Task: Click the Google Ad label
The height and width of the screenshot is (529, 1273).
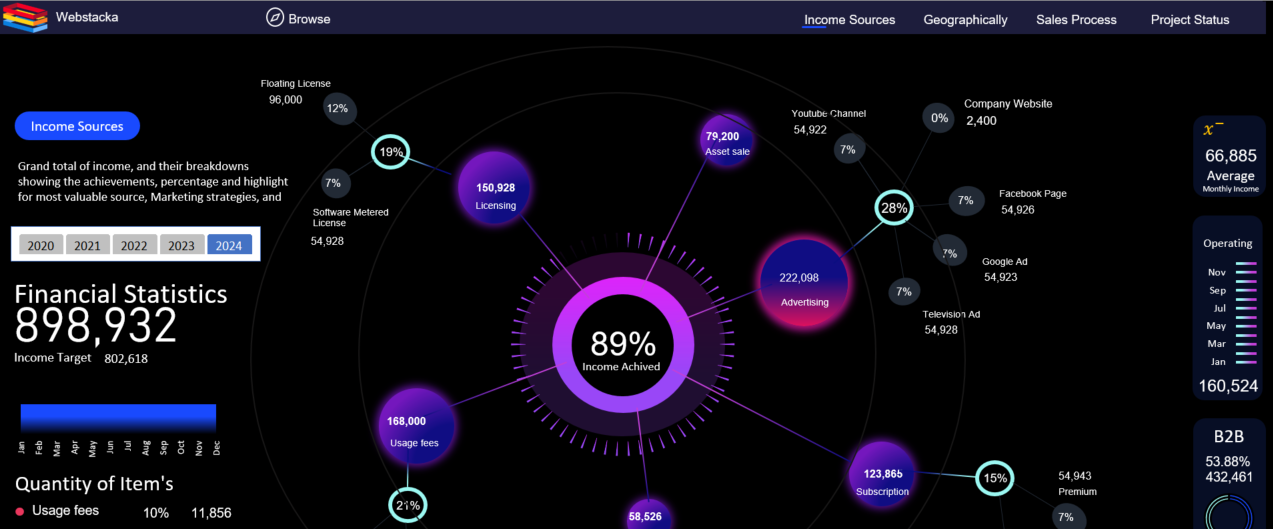Action: pyautogui.click(x=1005, y=262)
